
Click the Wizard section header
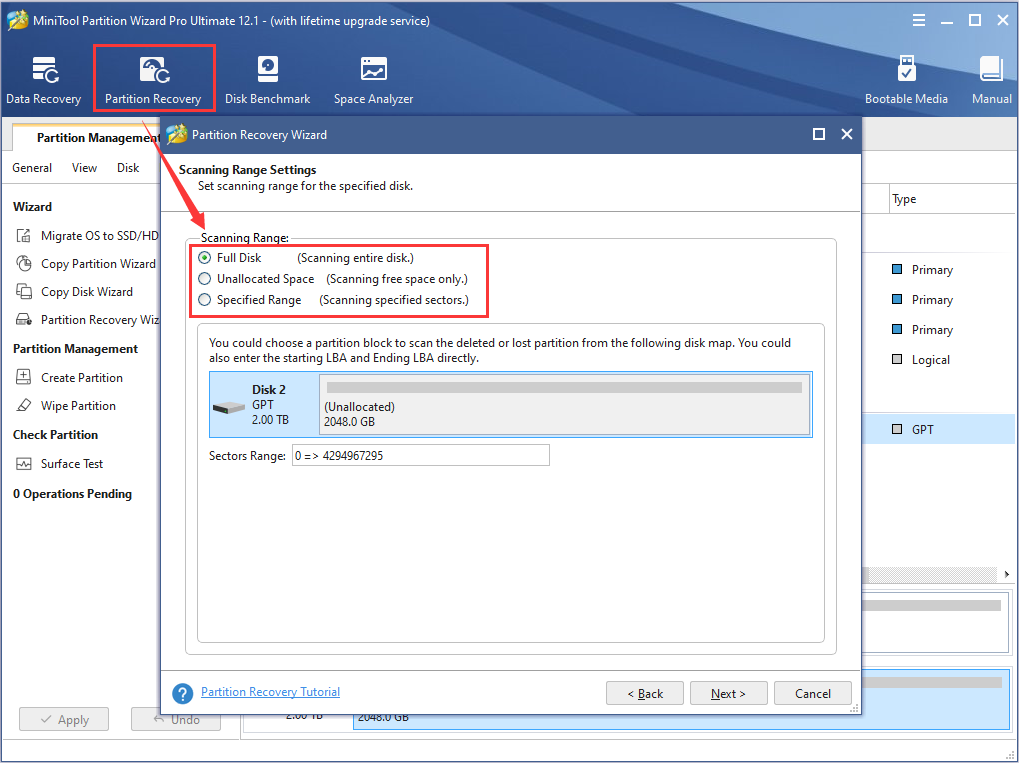32,207
